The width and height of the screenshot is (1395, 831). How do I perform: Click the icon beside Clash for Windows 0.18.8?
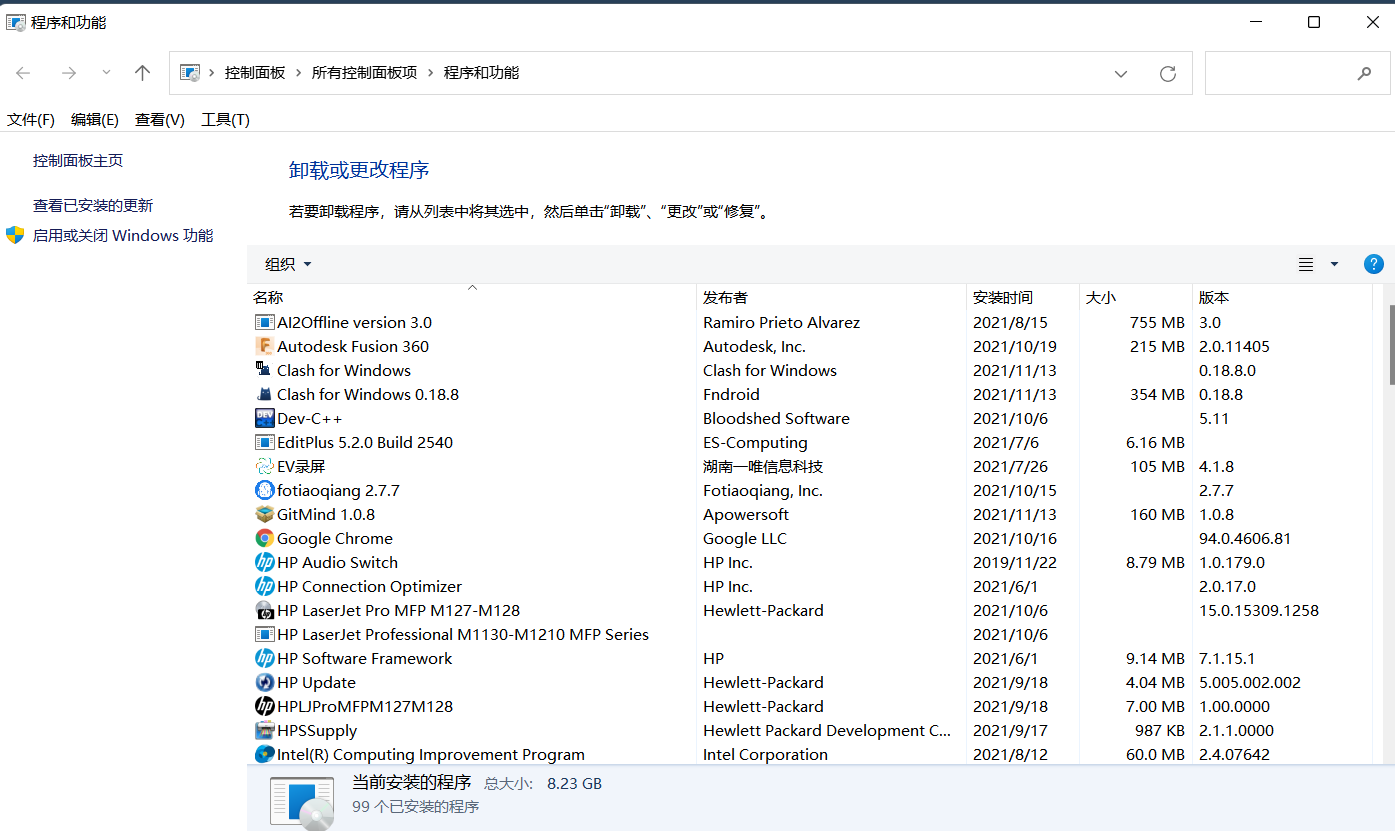[x=264, y=394]
